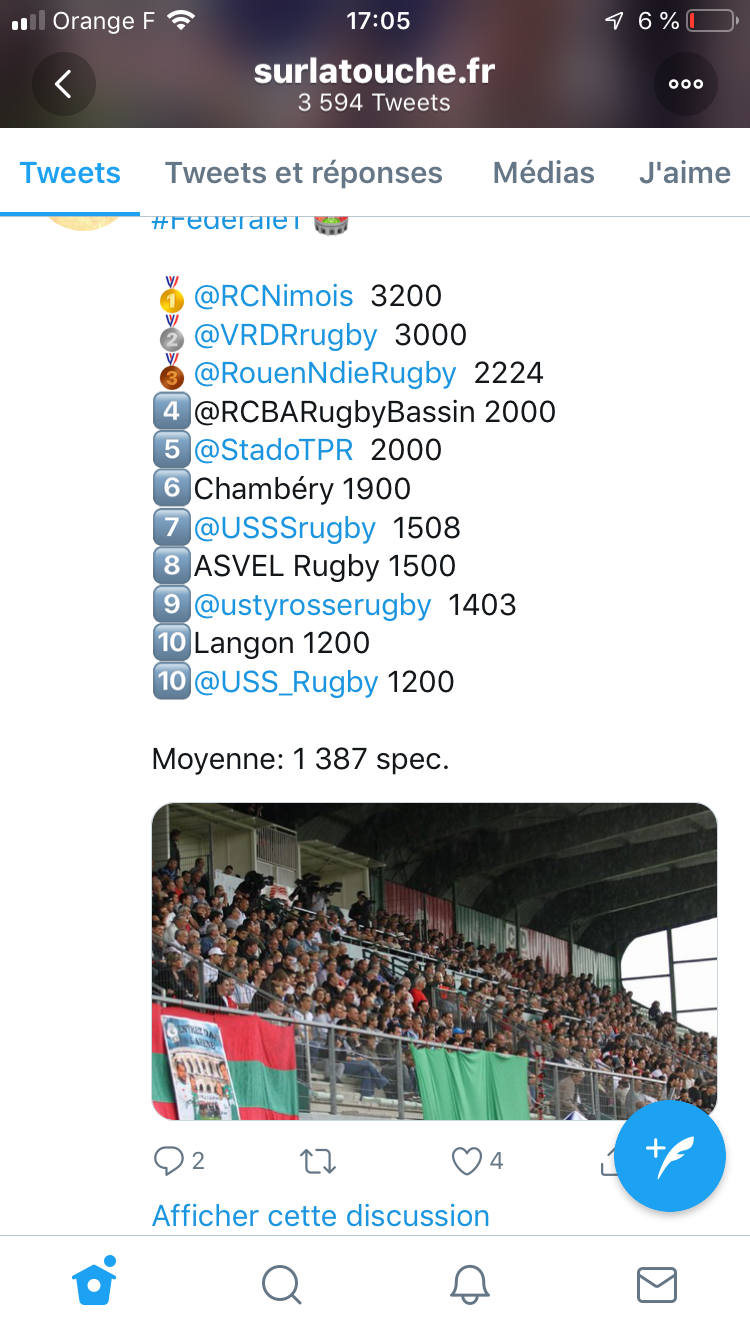Select the J'aime tab
Image resolution: width=750 pixels, height=1334 pixels.
[x=685, y=173]
